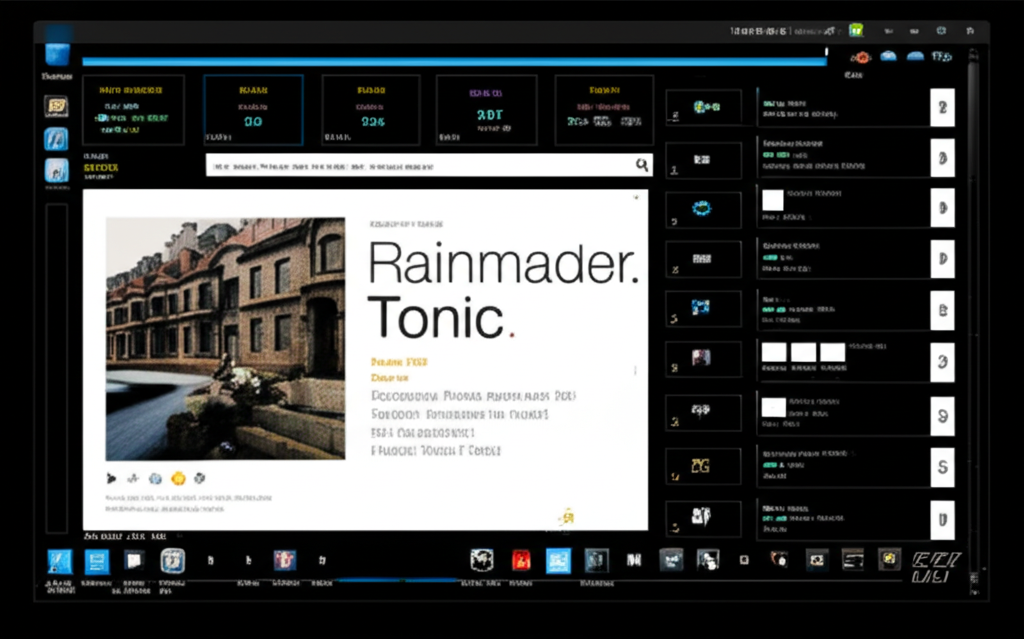
Task: Click the blue globe icon under the photo
Action: click(x=155, y=478)
